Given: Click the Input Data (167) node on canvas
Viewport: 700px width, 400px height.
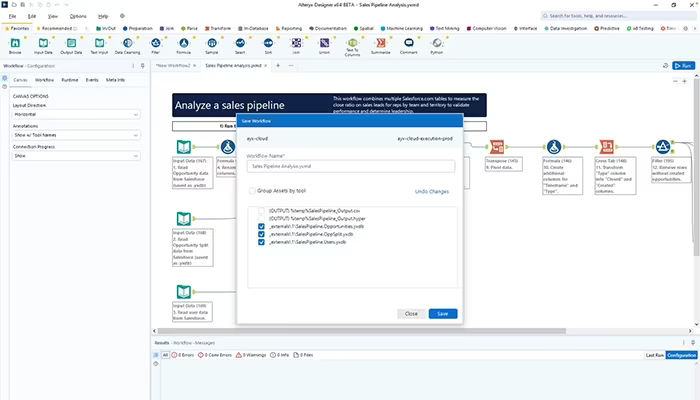Looking at the screenshot, I should pyautogui.click(x=183, y=146).
